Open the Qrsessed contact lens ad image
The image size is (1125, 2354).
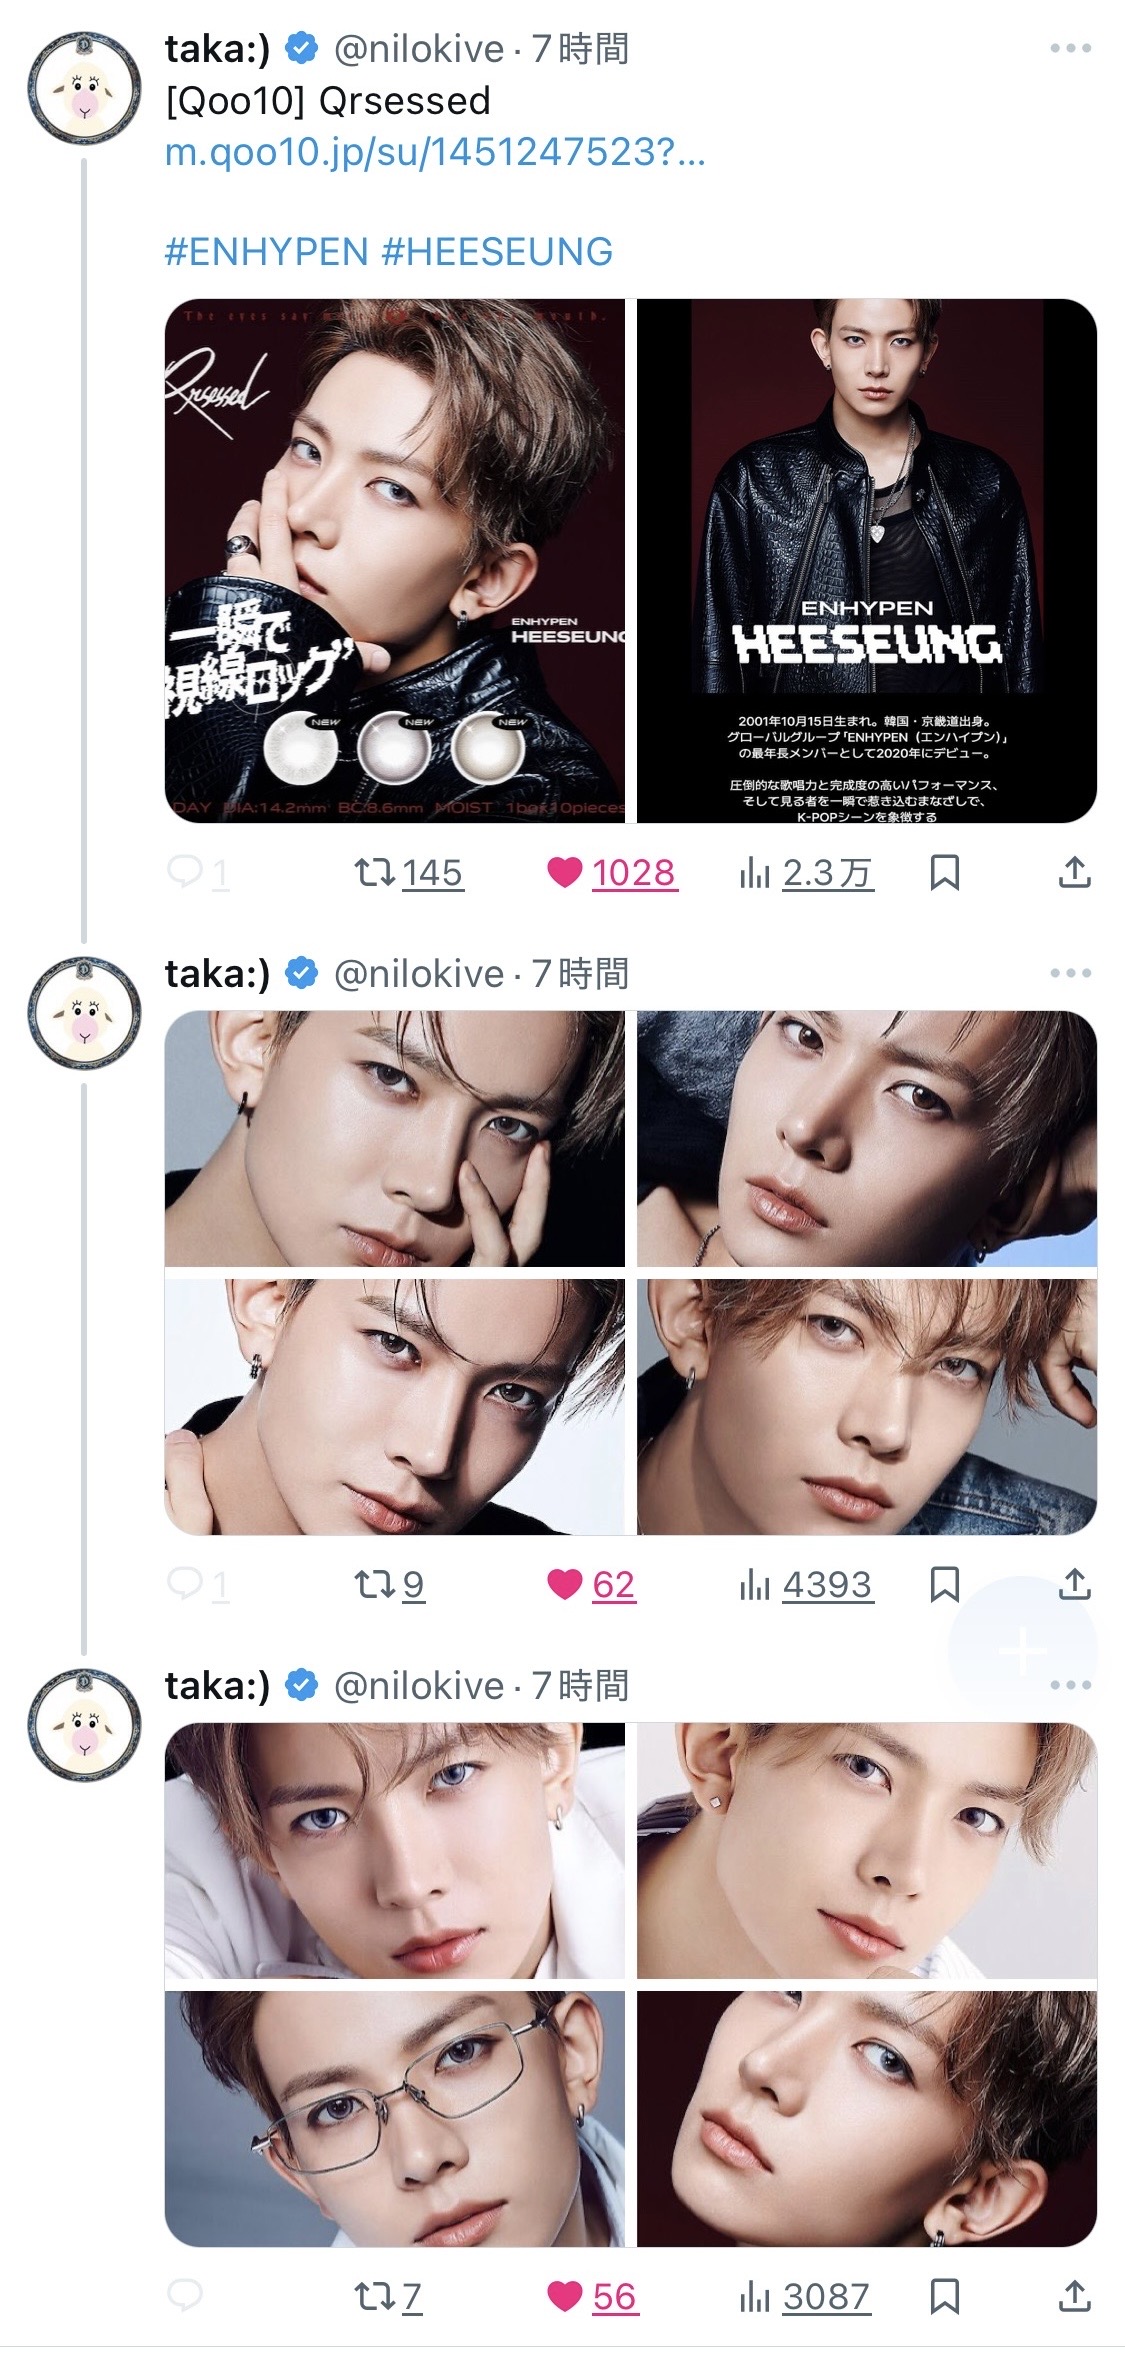(x=395, y=561)
